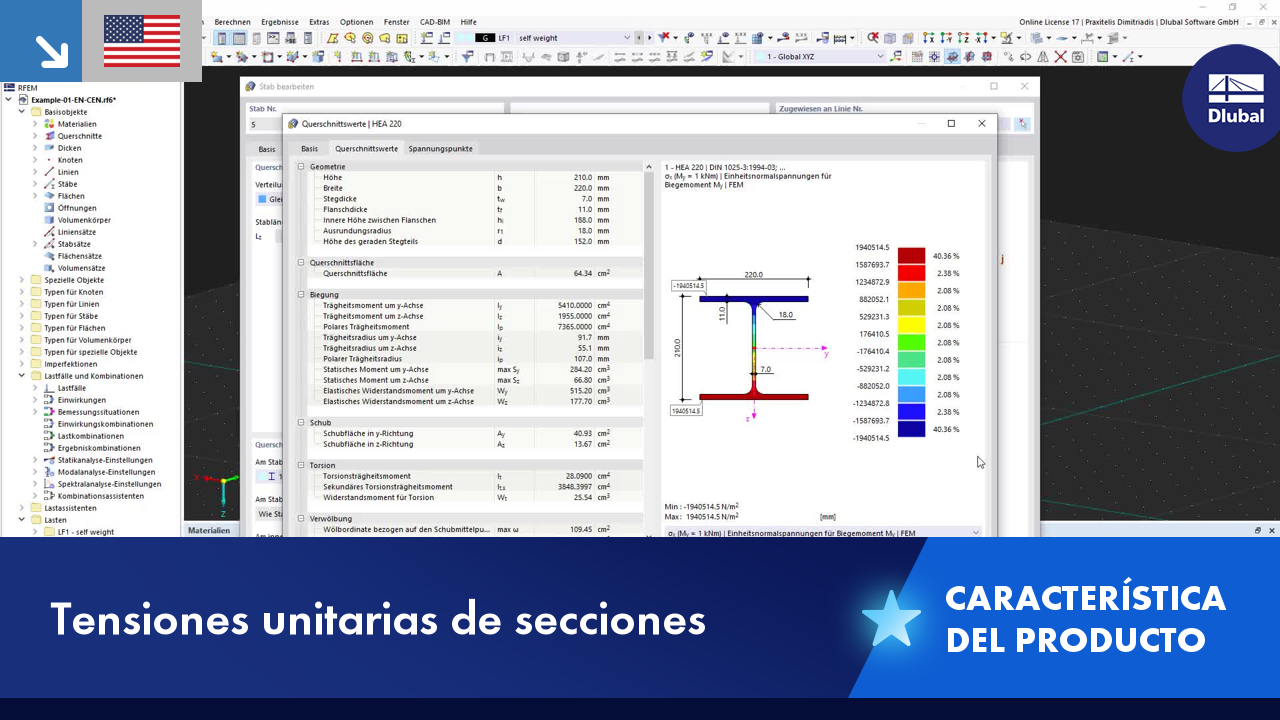Click the dark blue 40.36 % legend swatch
Image resolution: width=1280 pixels, height=720 pixels.
(911, 429)
